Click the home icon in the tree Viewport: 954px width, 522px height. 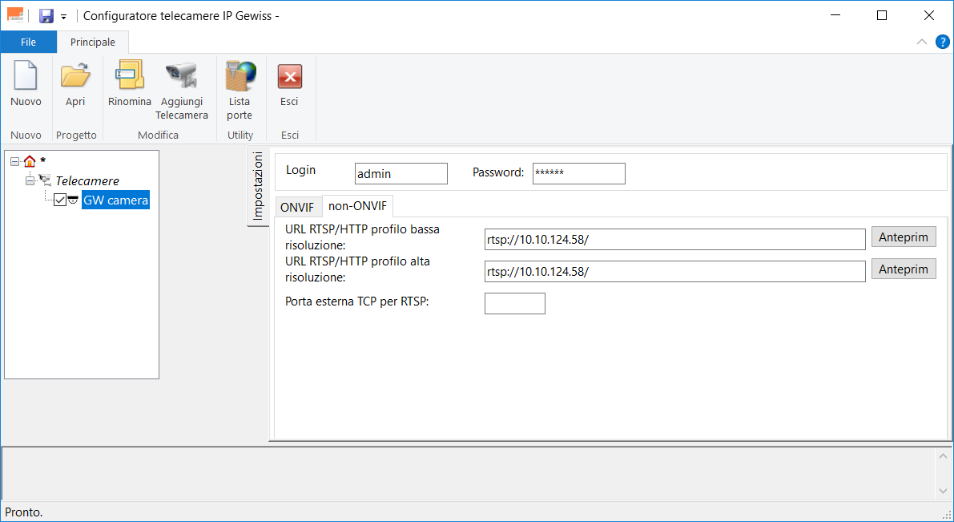point(30,161)
